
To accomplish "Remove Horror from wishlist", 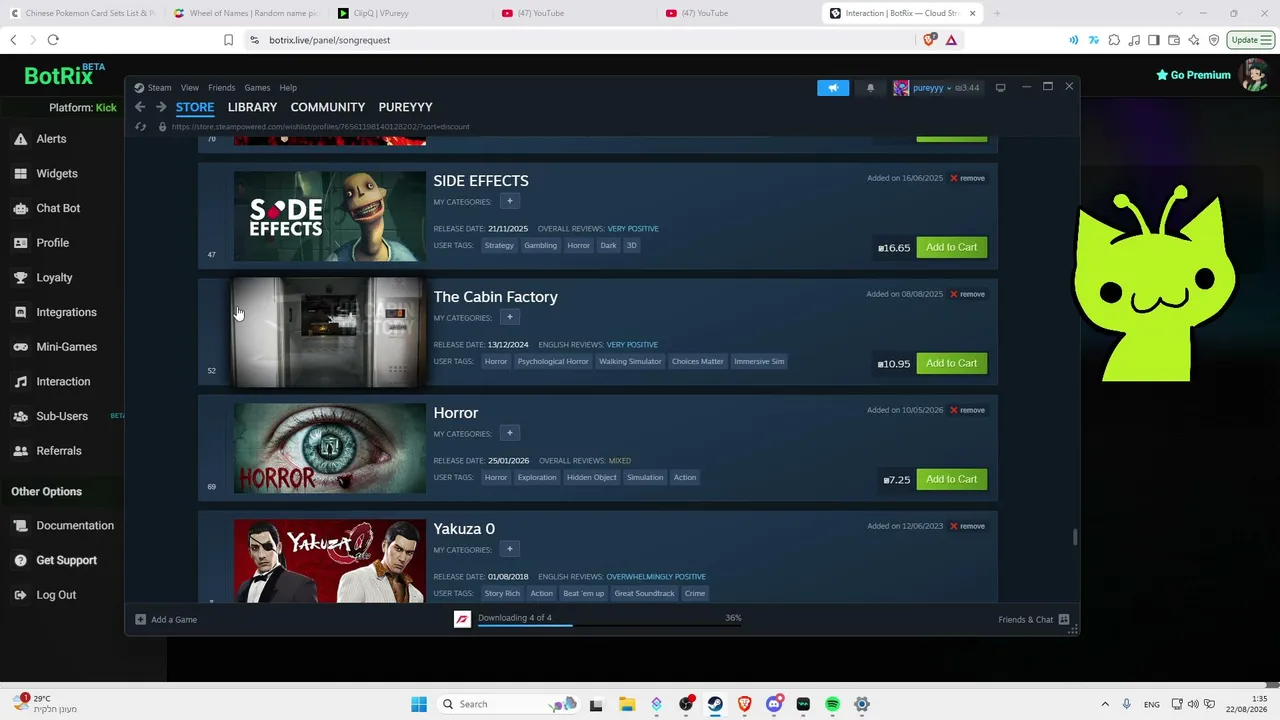I will pos(967,410).
